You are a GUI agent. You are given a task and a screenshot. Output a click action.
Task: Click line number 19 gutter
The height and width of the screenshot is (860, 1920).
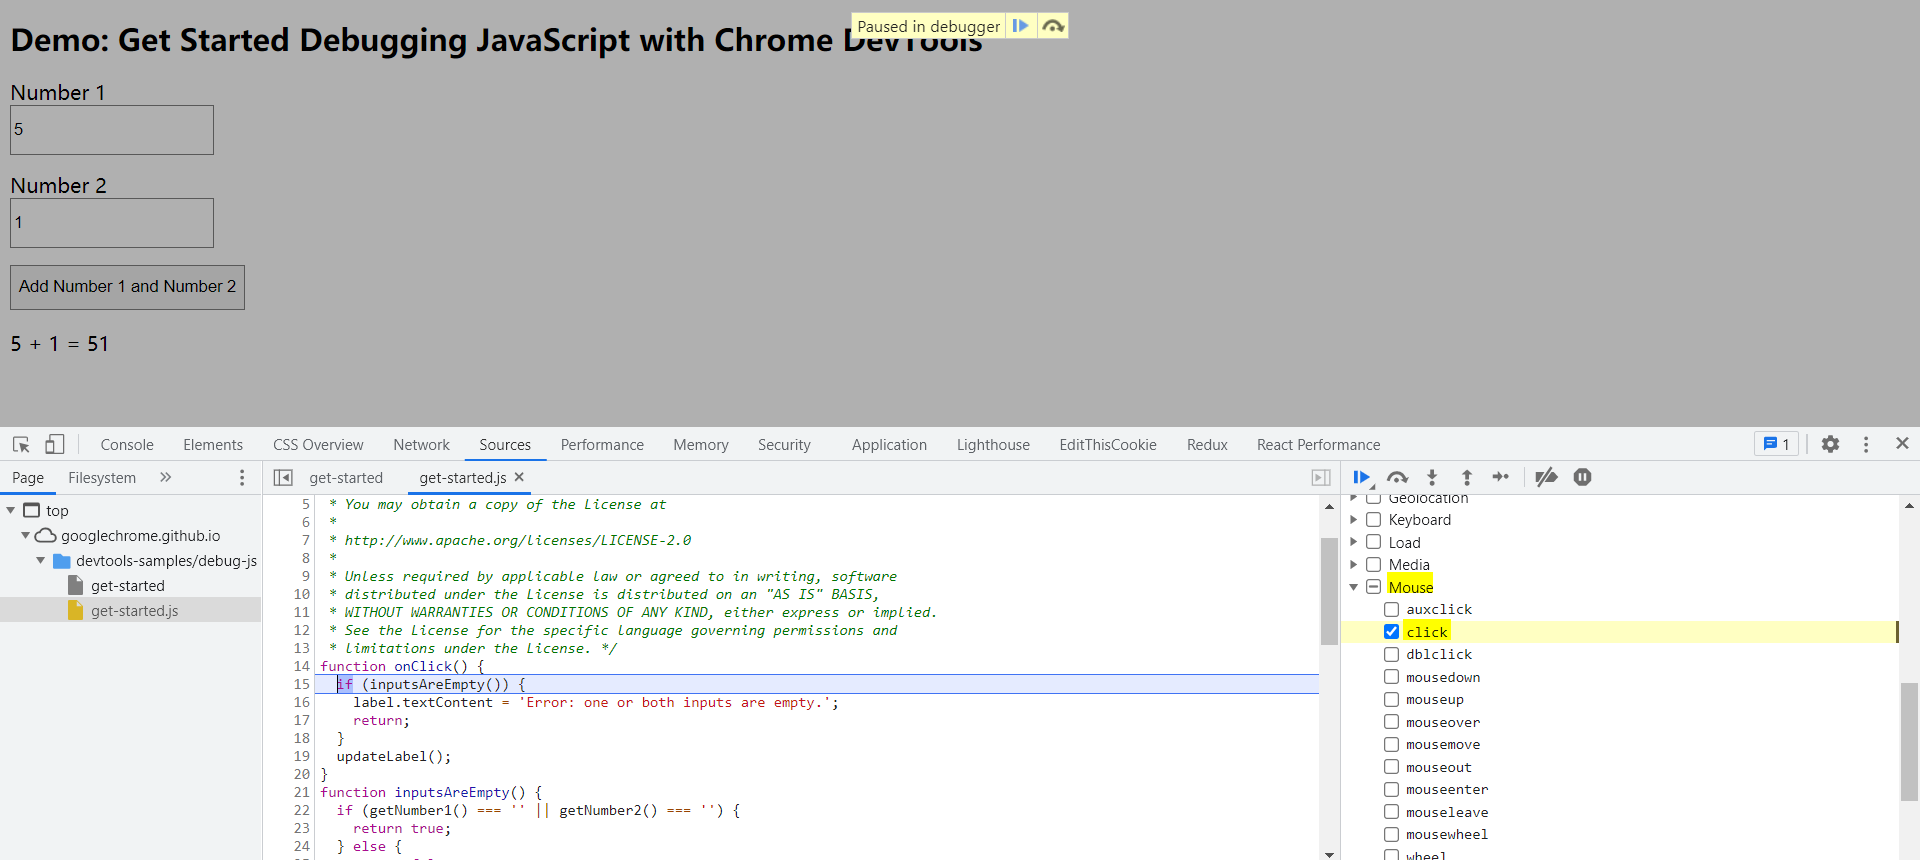(x=301, y=756)
